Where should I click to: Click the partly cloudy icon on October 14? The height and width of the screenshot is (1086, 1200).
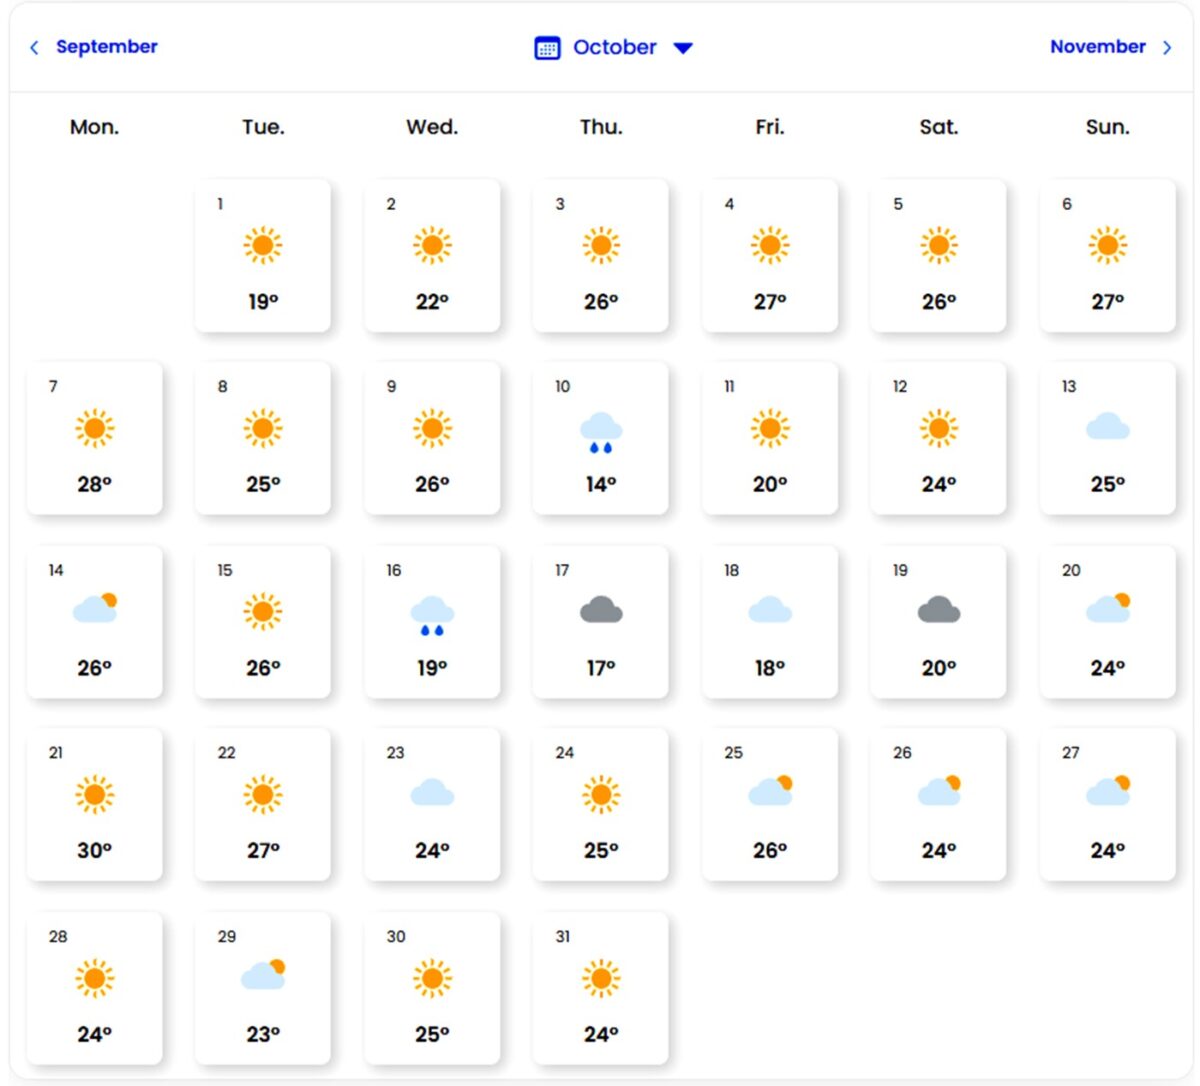tap(94, 609)
